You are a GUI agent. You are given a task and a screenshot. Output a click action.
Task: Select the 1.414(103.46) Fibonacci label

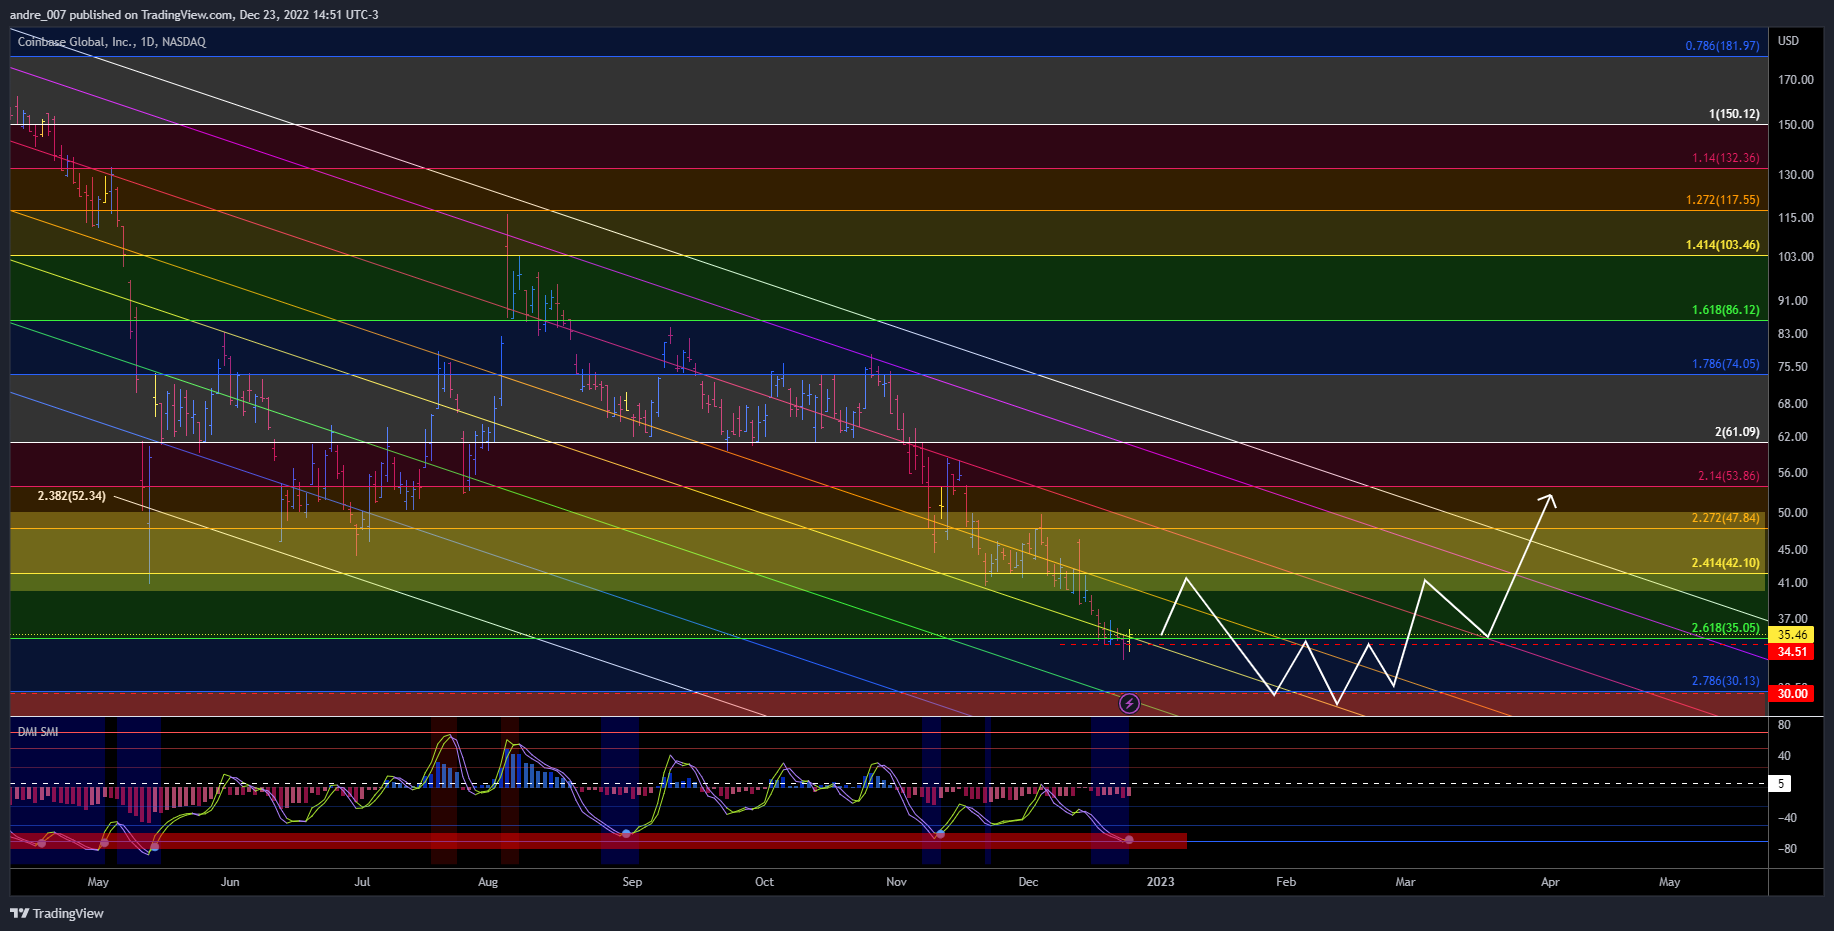point(1722,245)
